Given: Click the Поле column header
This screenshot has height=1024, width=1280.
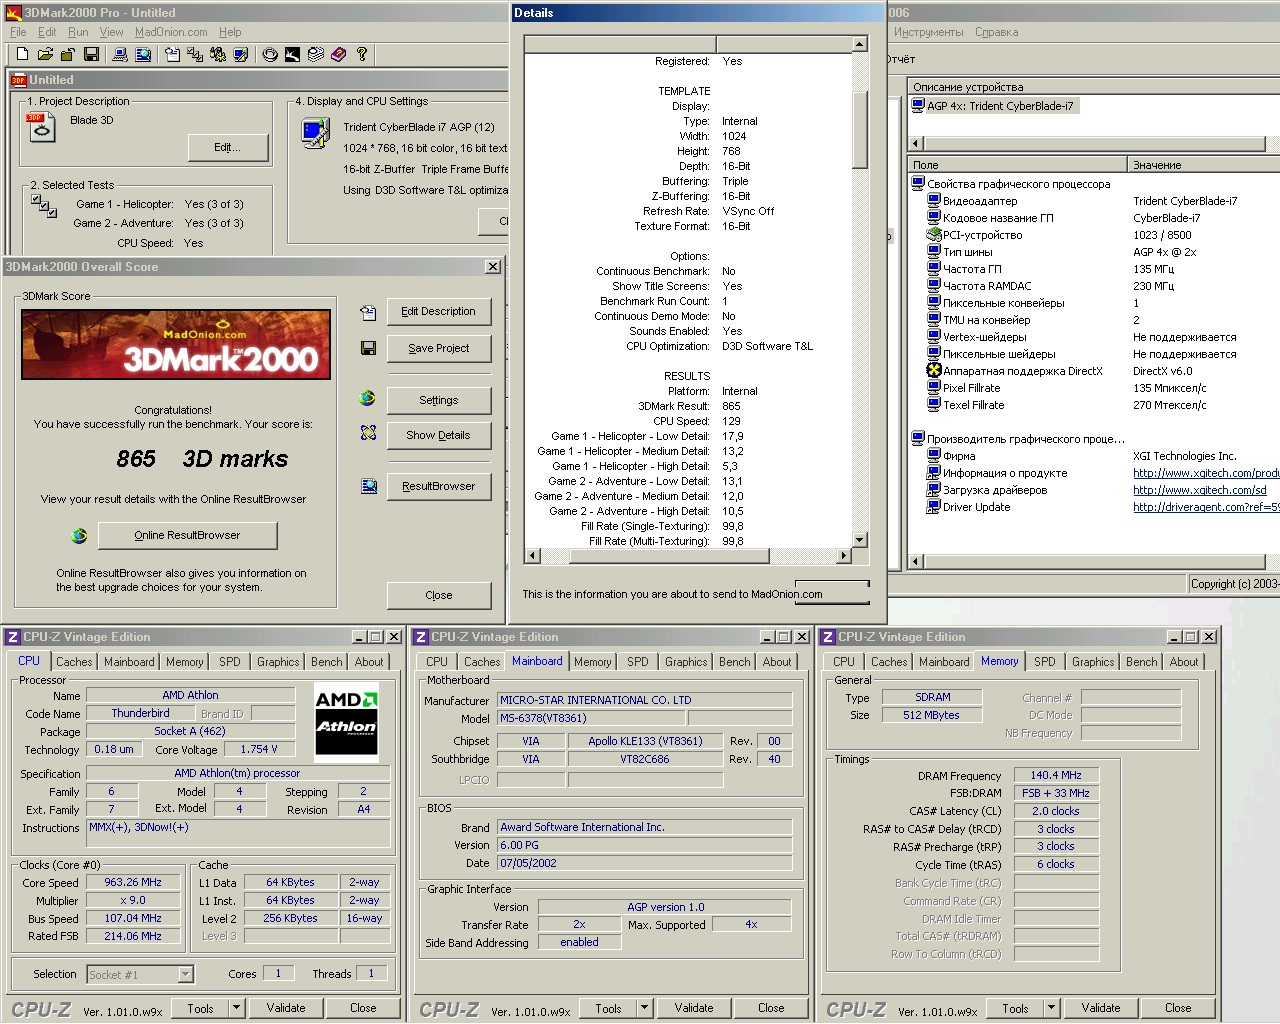Looking at the screenshot, I should click(1017, 165).
